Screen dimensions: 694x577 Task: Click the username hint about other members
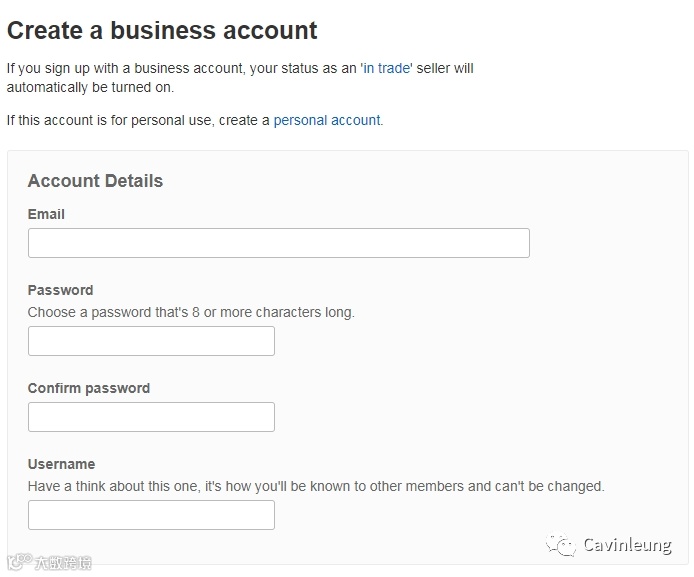(x=315, y=486)
